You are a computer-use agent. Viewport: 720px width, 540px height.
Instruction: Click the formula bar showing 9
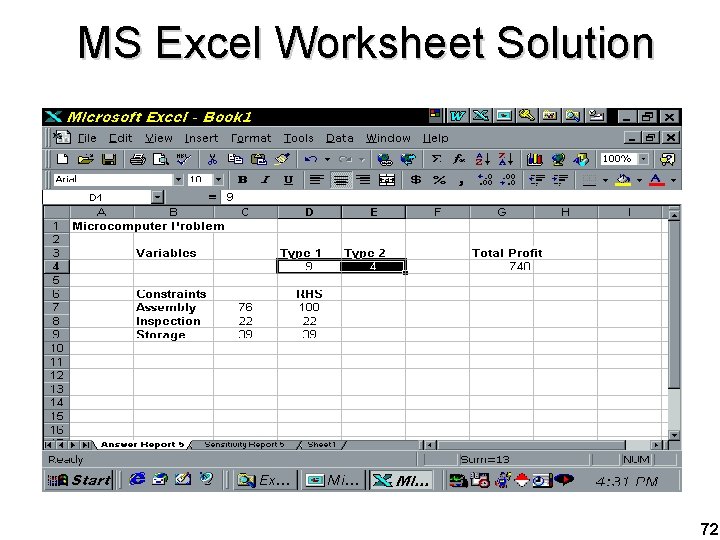(450, 197)
